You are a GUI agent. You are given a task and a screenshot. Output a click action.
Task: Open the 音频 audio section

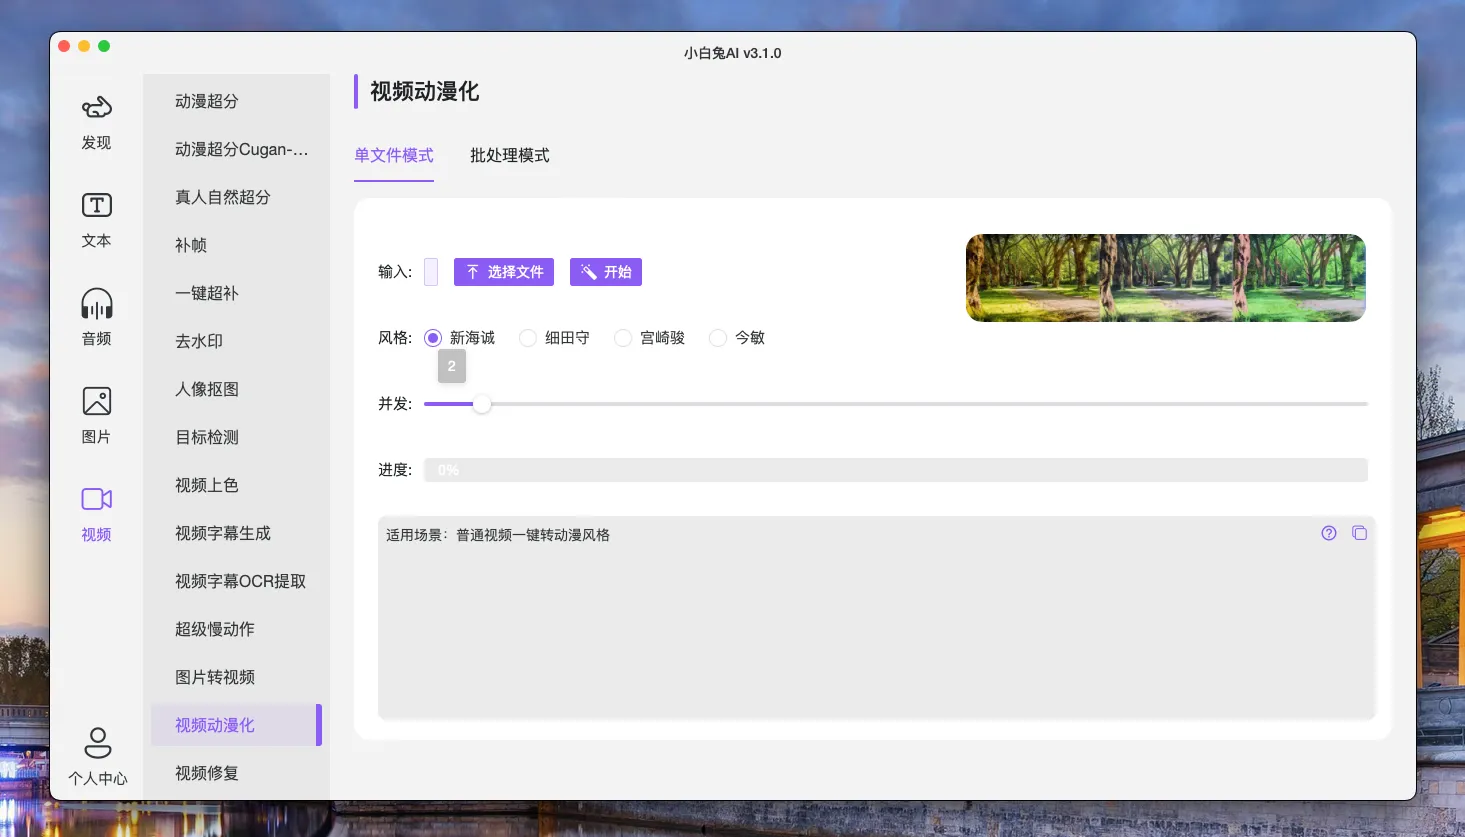pyautogui.click(x=96, y=318)
